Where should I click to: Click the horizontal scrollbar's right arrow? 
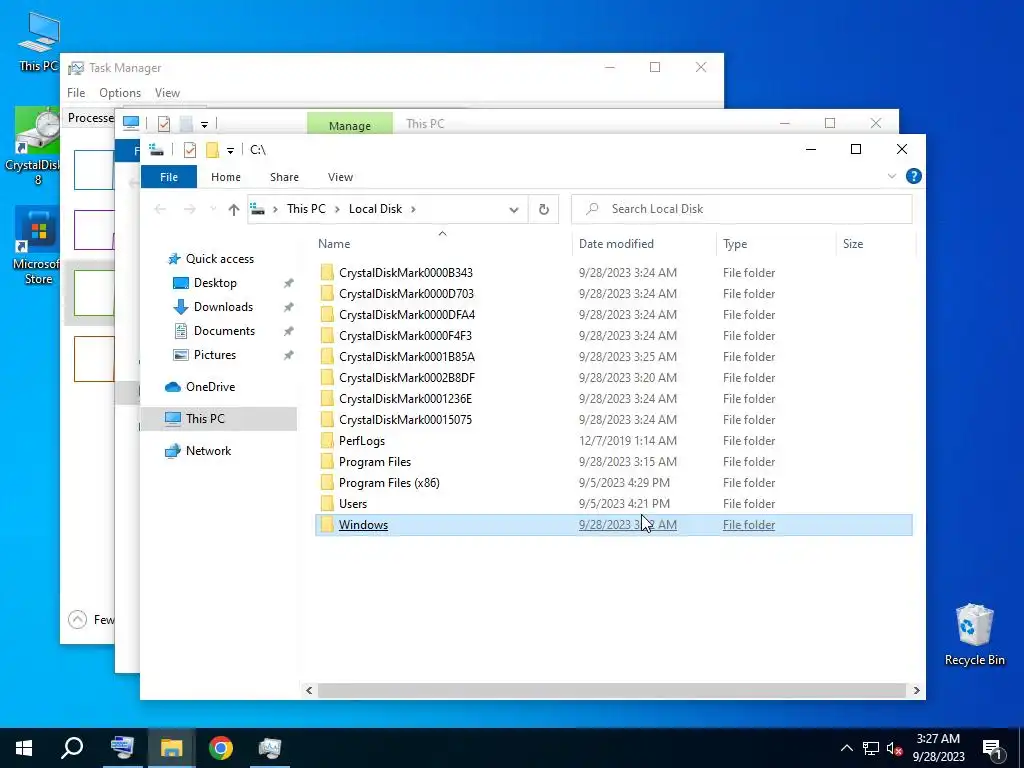916,690
